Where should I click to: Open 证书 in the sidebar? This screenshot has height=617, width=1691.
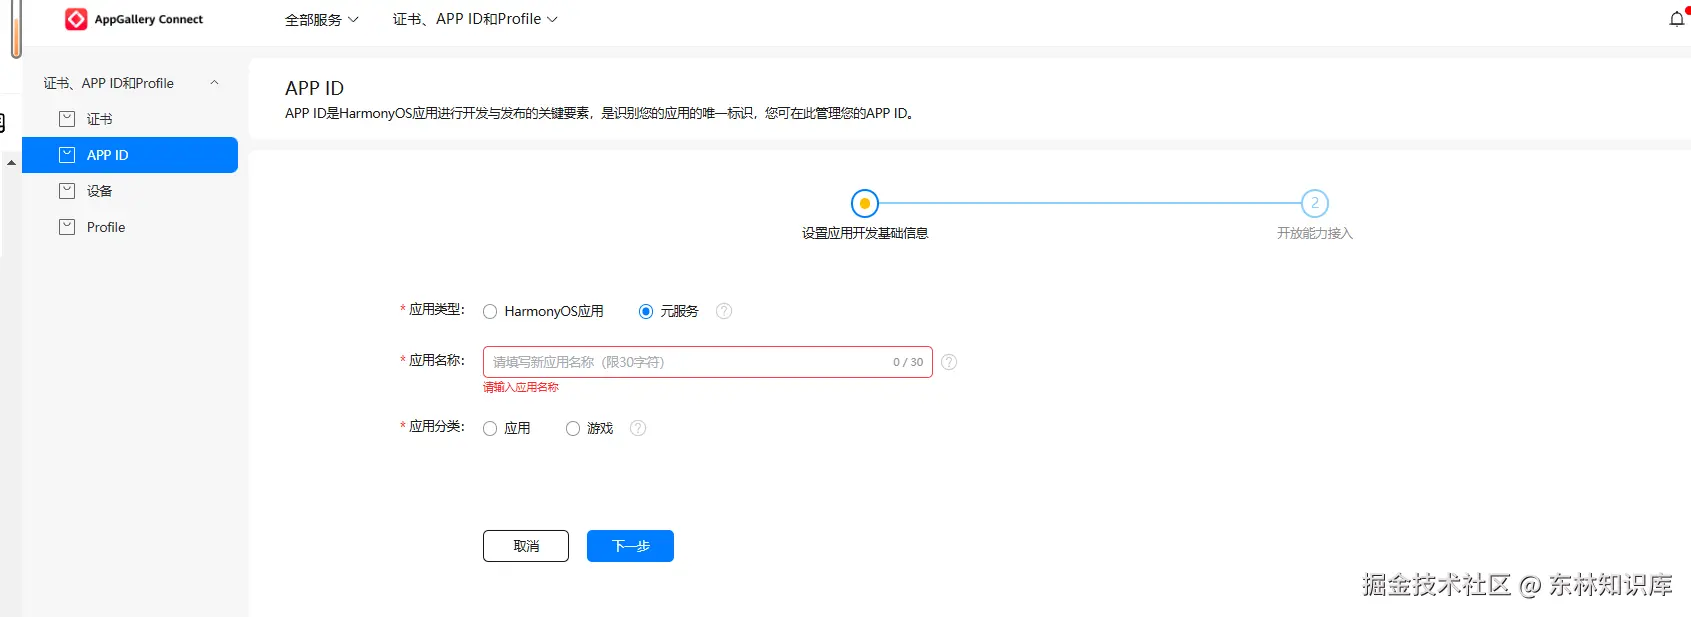130,119
